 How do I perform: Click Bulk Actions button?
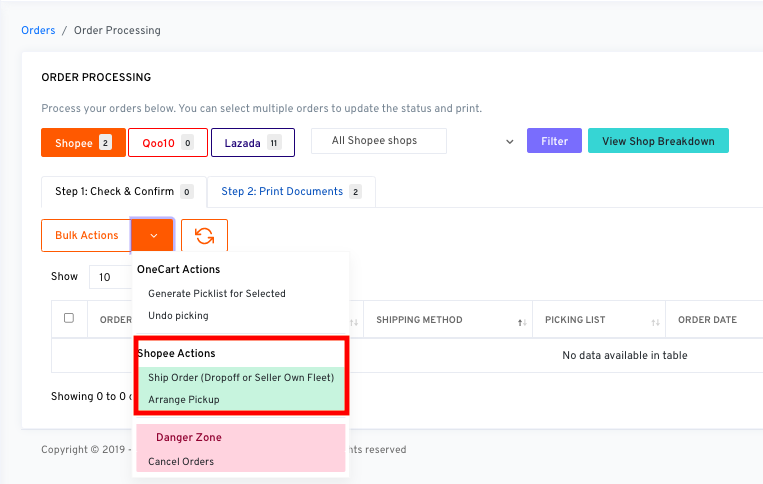click(x=87, y=236)
